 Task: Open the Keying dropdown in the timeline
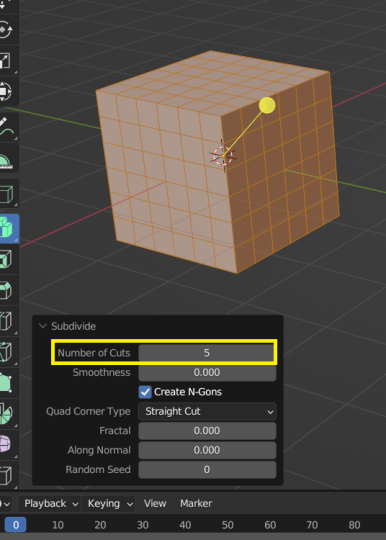109,503
